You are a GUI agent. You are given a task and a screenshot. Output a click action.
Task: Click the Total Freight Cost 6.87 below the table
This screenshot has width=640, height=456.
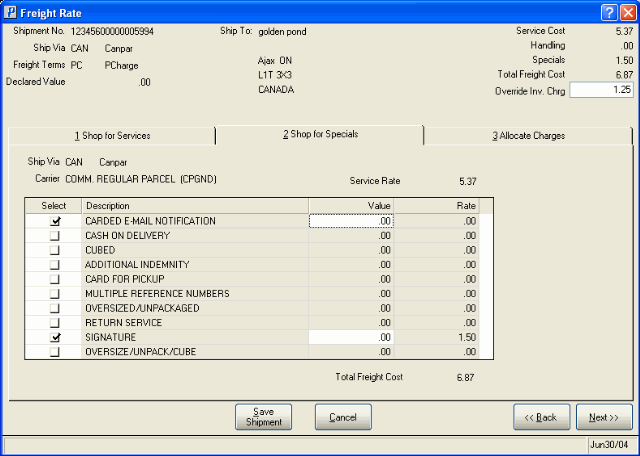click(x=466, y=378)
